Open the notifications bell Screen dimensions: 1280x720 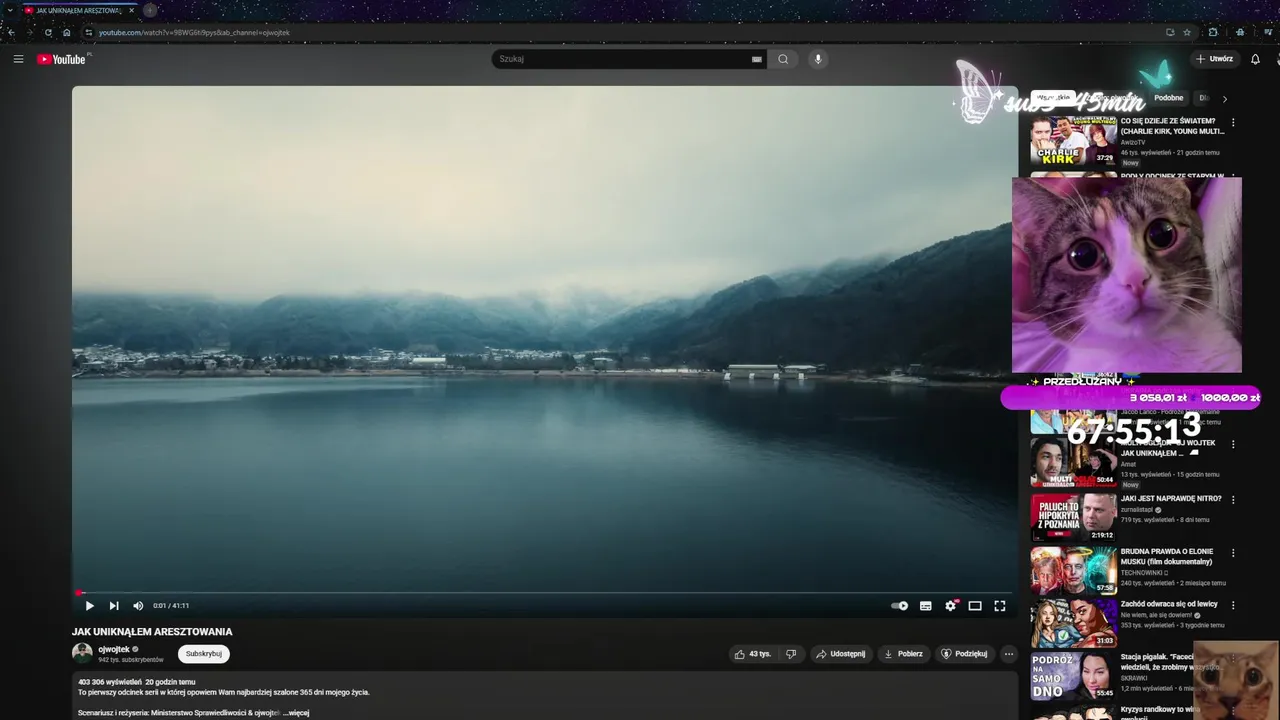pos(1255,59)
